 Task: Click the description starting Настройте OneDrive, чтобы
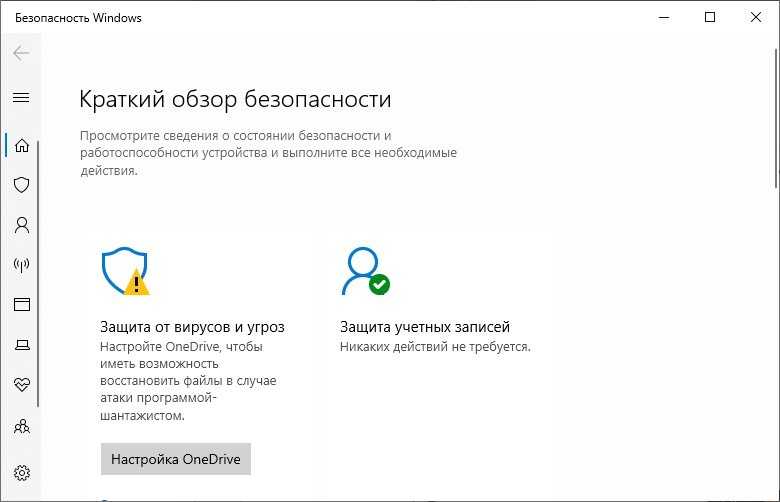(189, 381)
